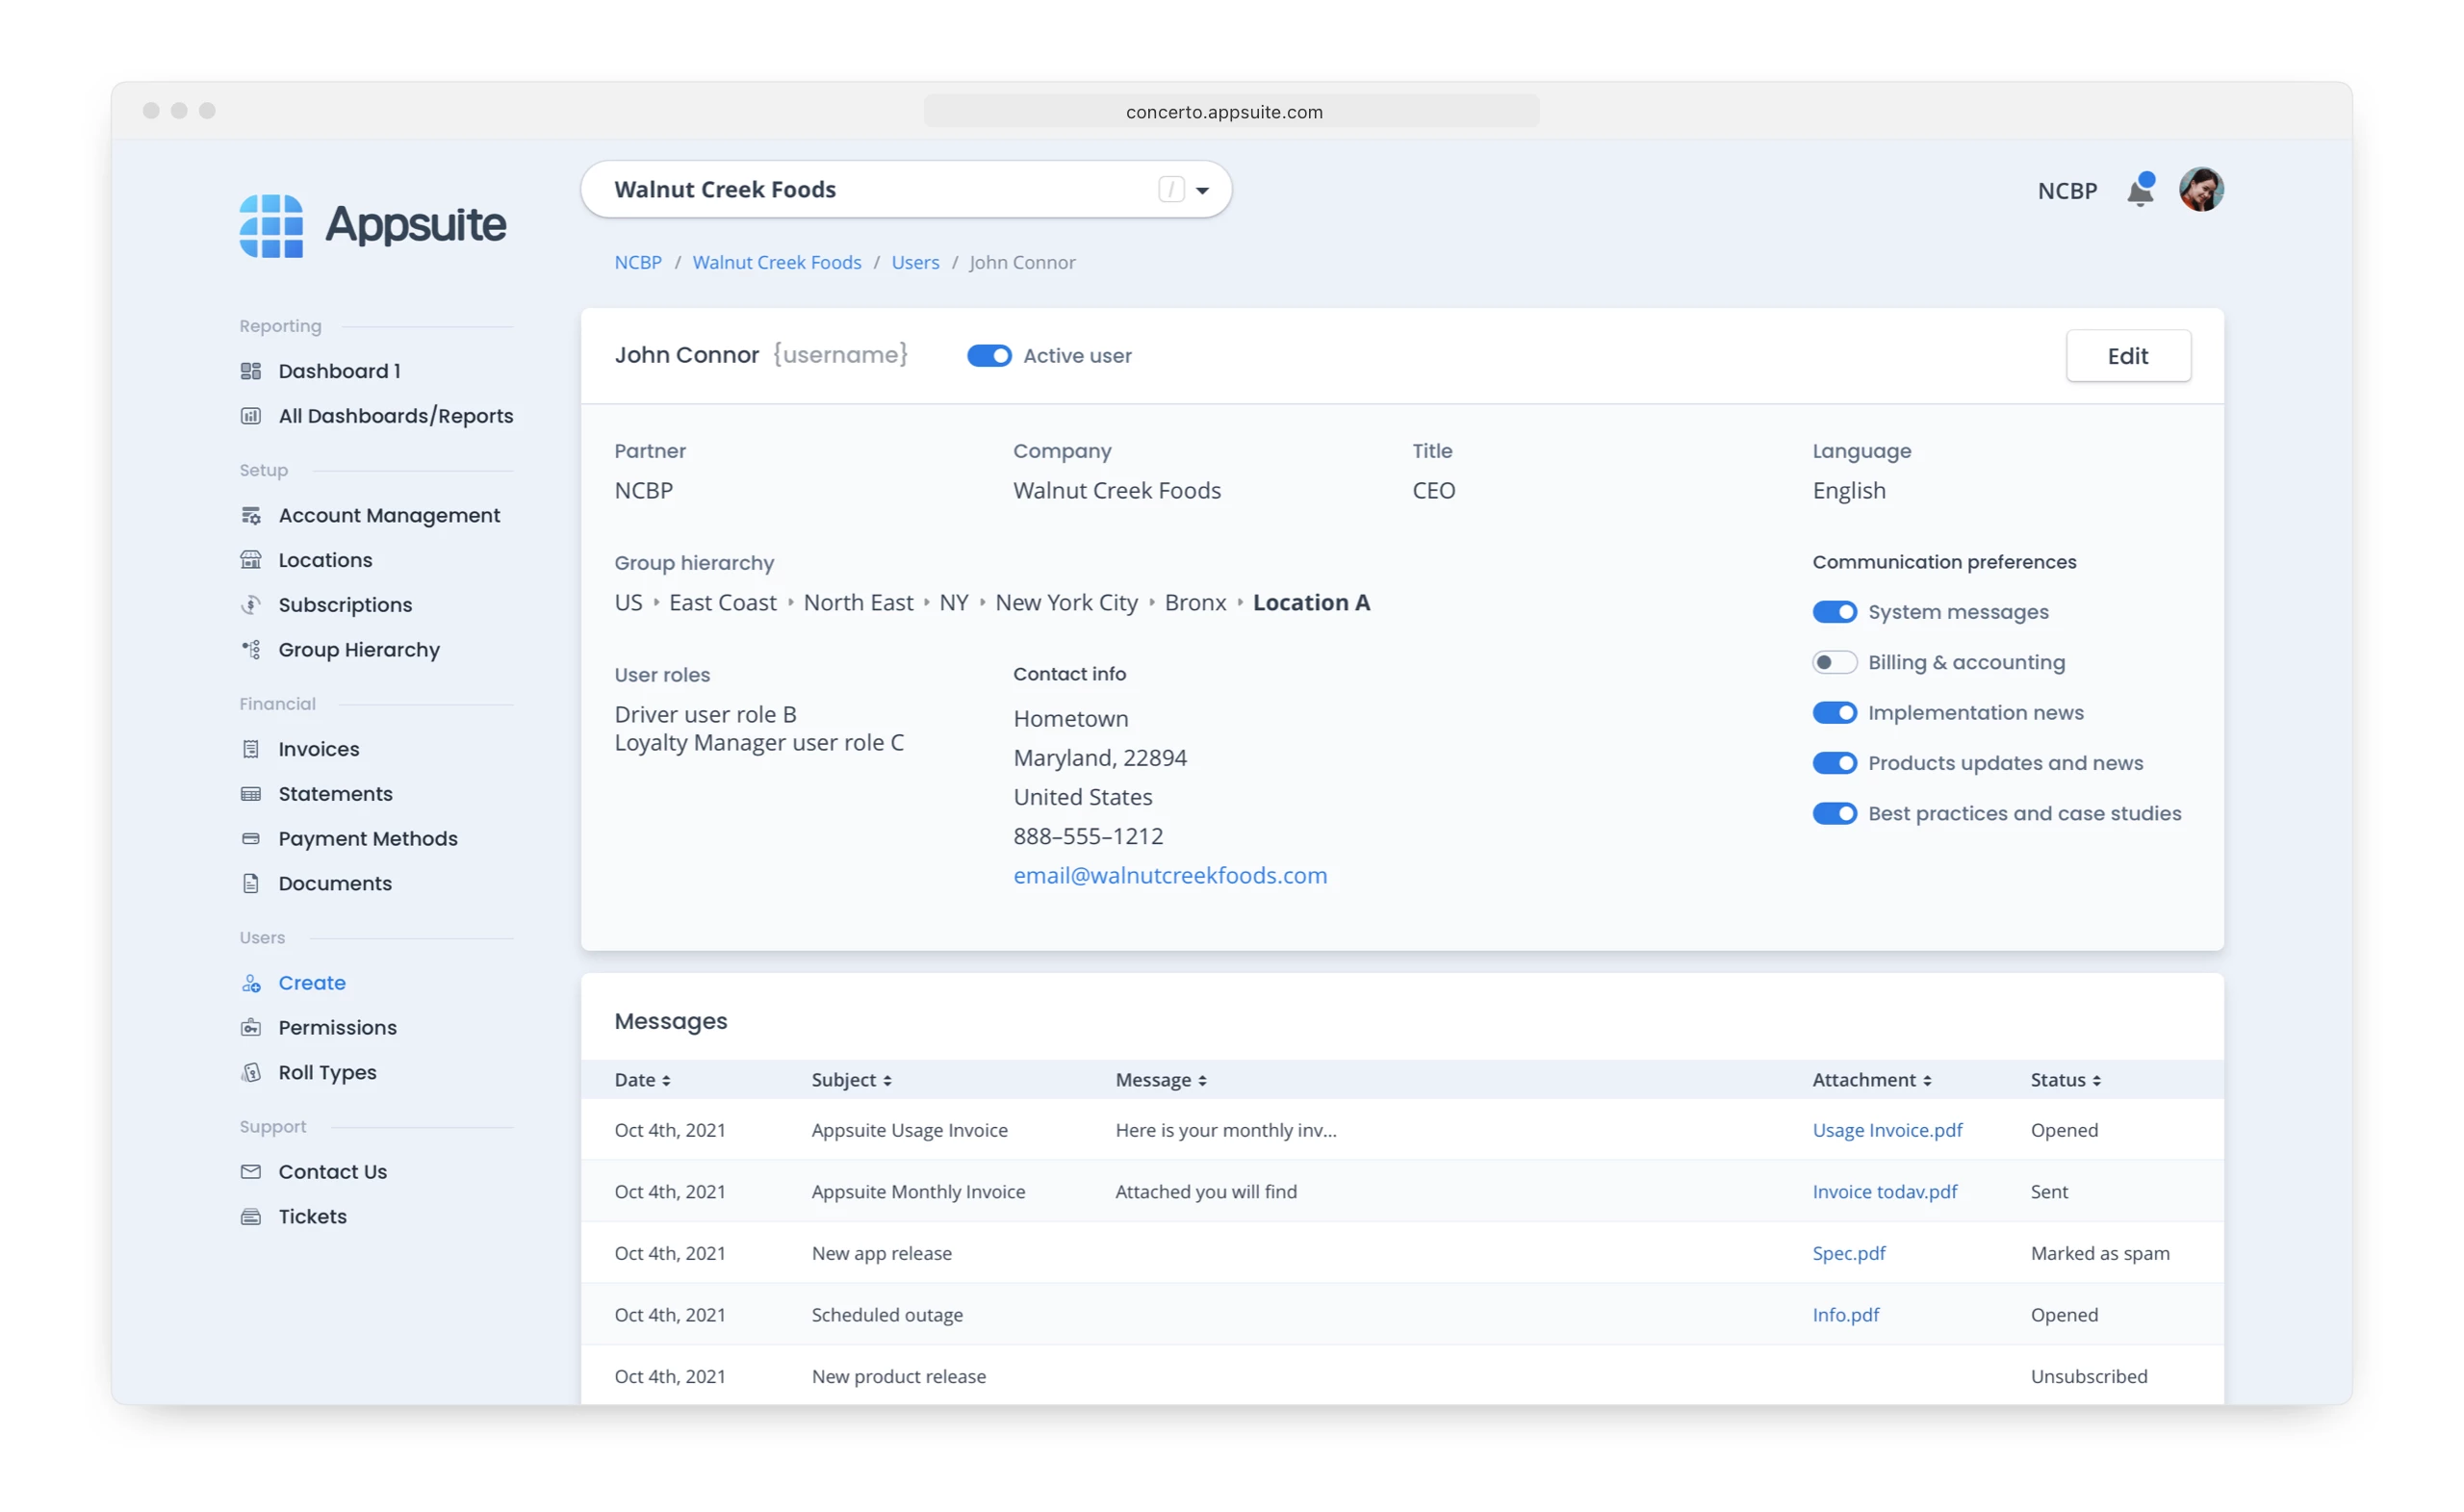Click the Group Hierarchy sidebar icon

[x=251, y=650]
